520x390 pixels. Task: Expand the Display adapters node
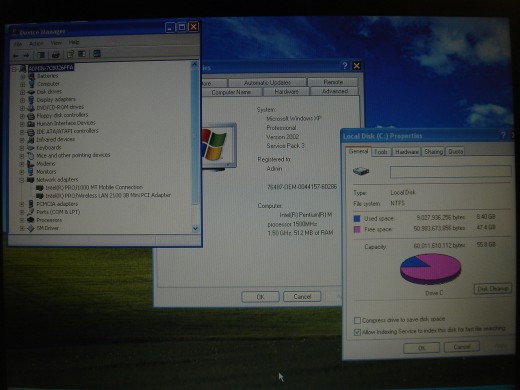click(22, 100)
